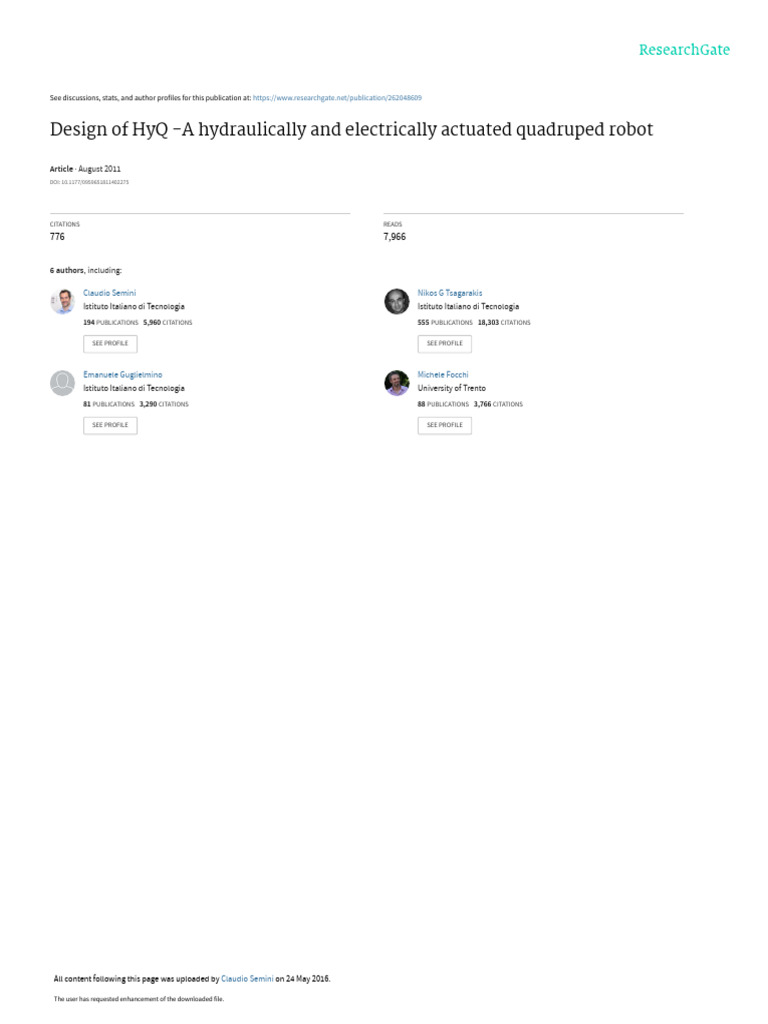The image size is (768, 1024).
Task: Click the citations count 776
Action: click(57, 236)
